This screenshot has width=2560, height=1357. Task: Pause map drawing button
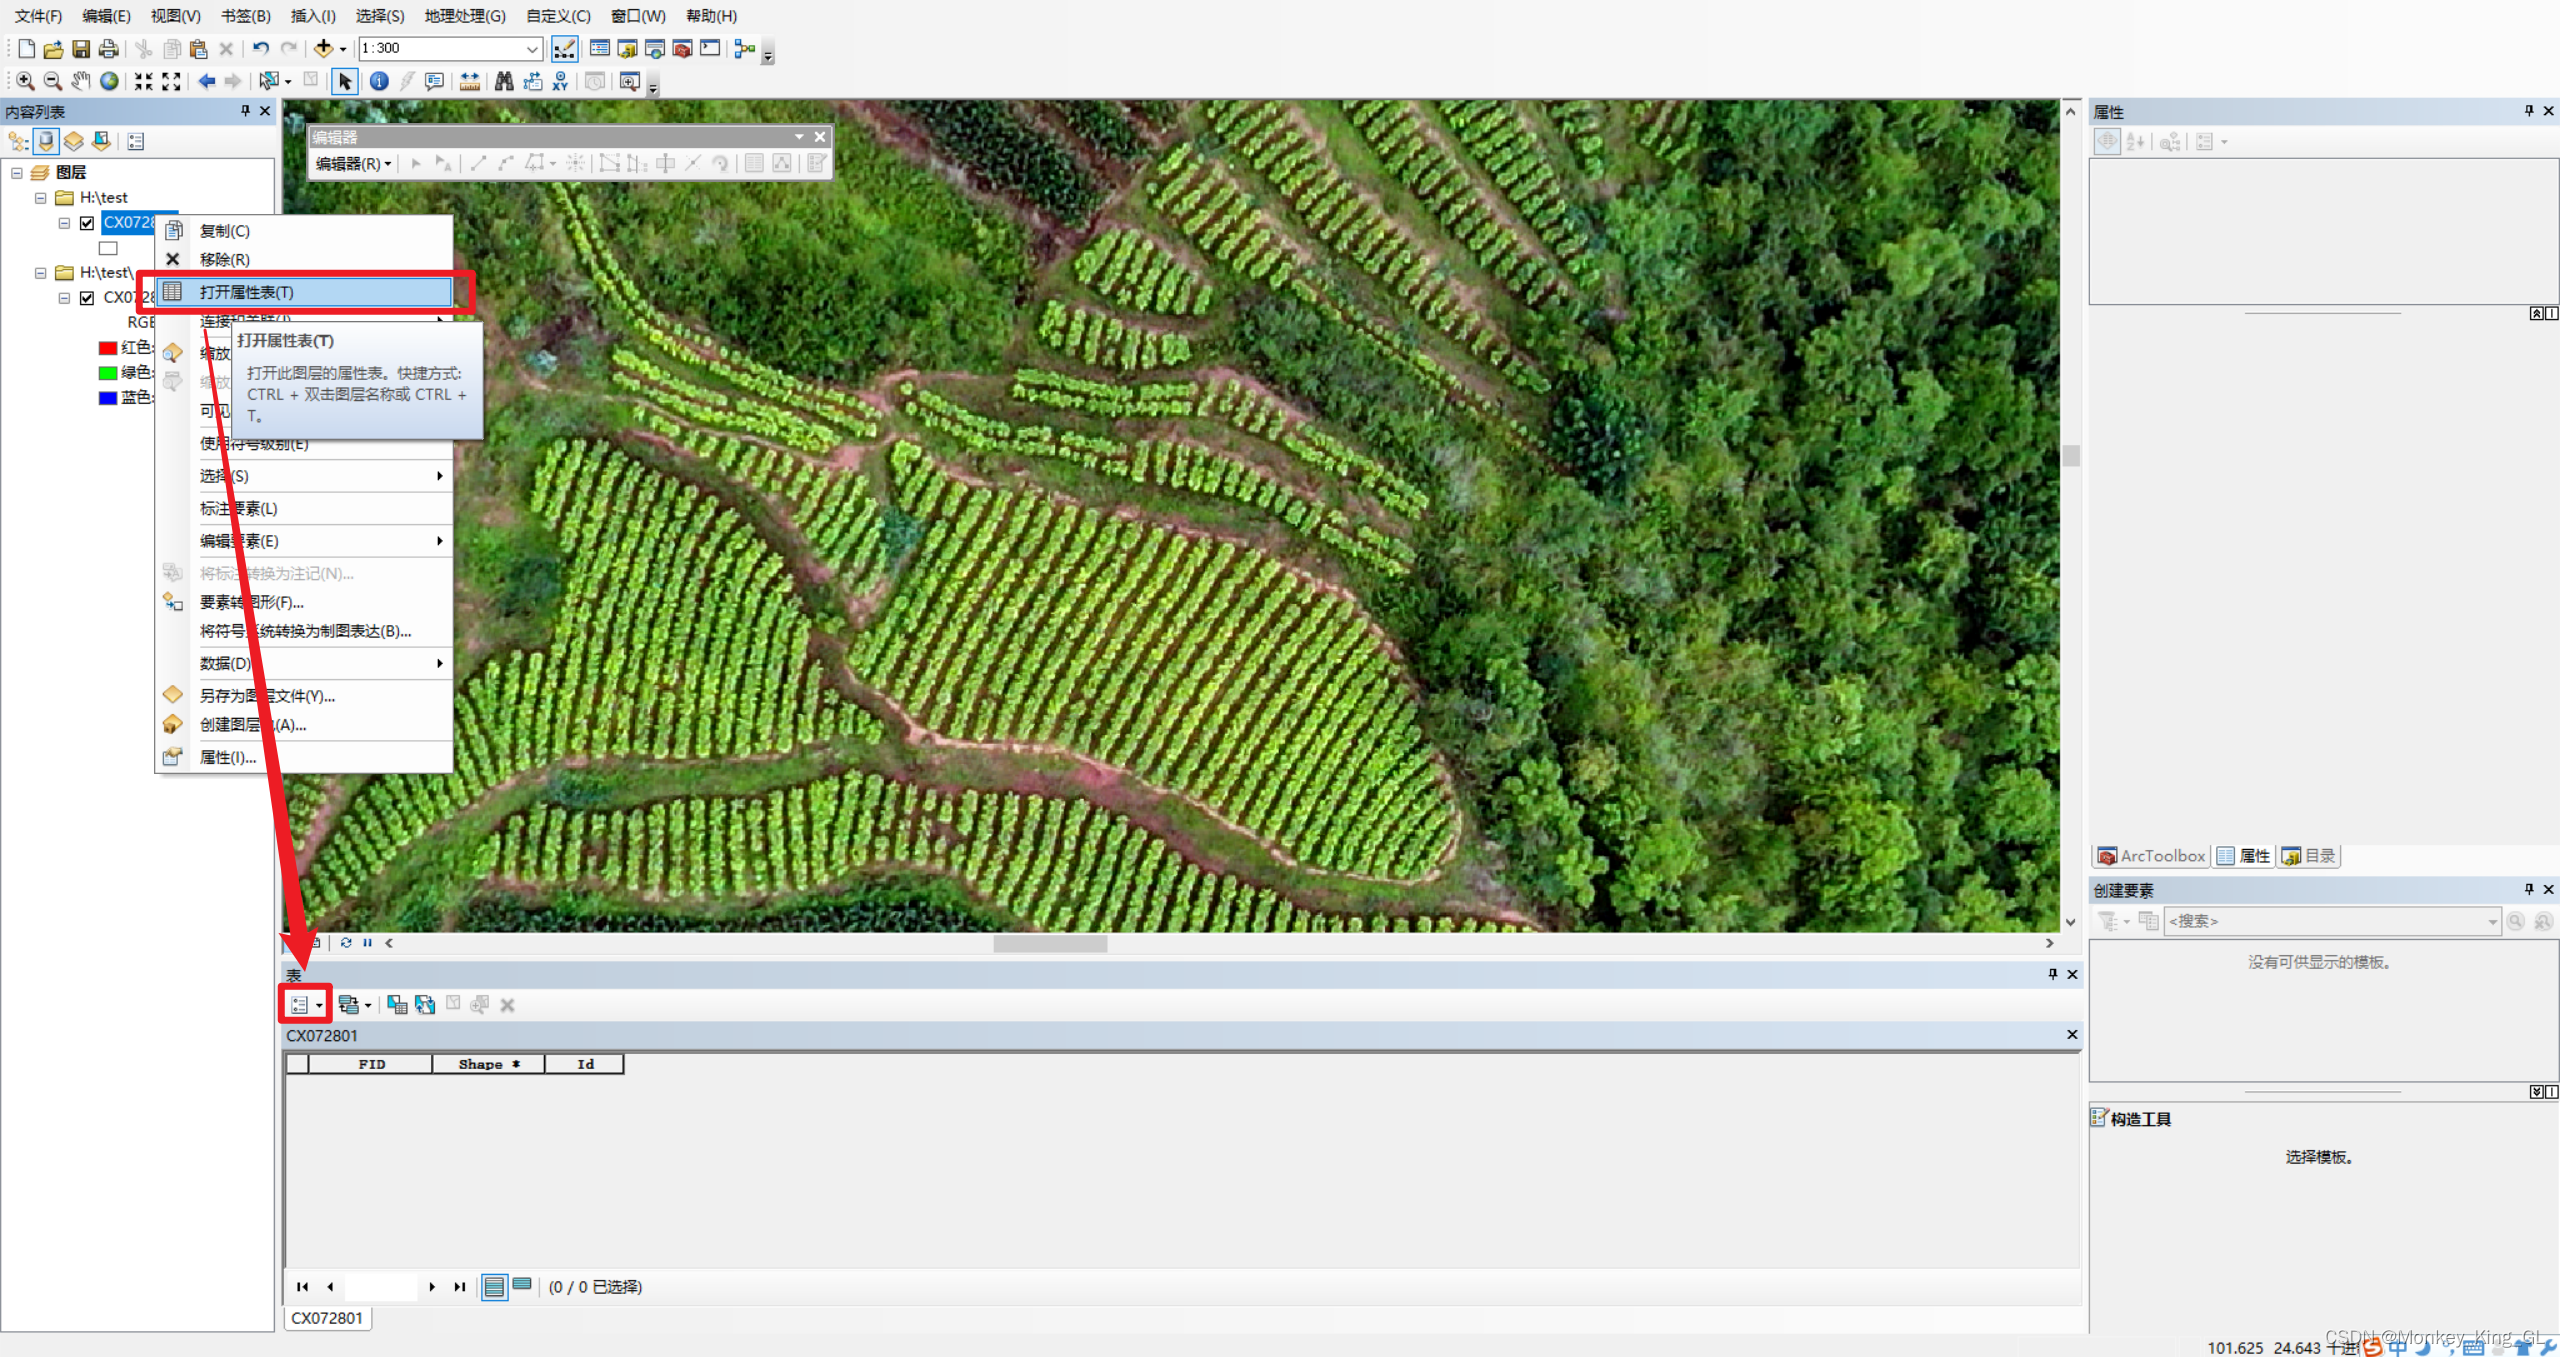[367, 942]
